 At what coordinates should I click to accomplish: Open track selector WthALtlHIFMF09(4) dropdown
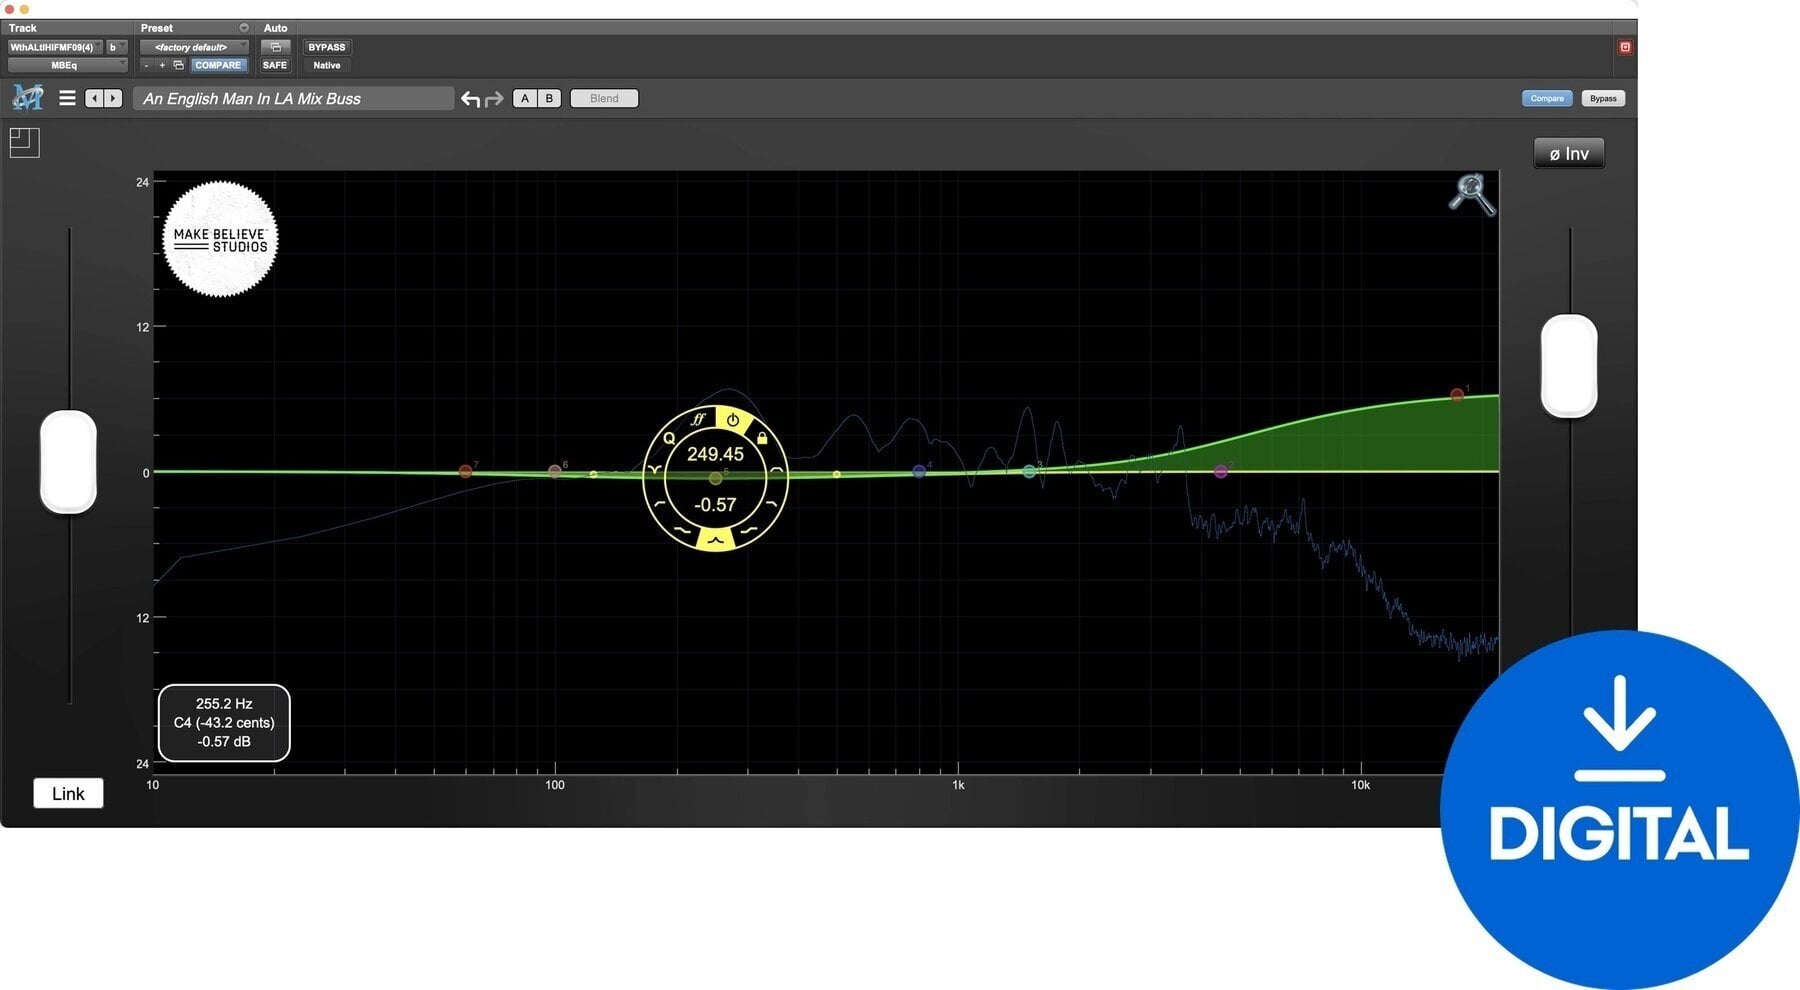click(54, 47)
